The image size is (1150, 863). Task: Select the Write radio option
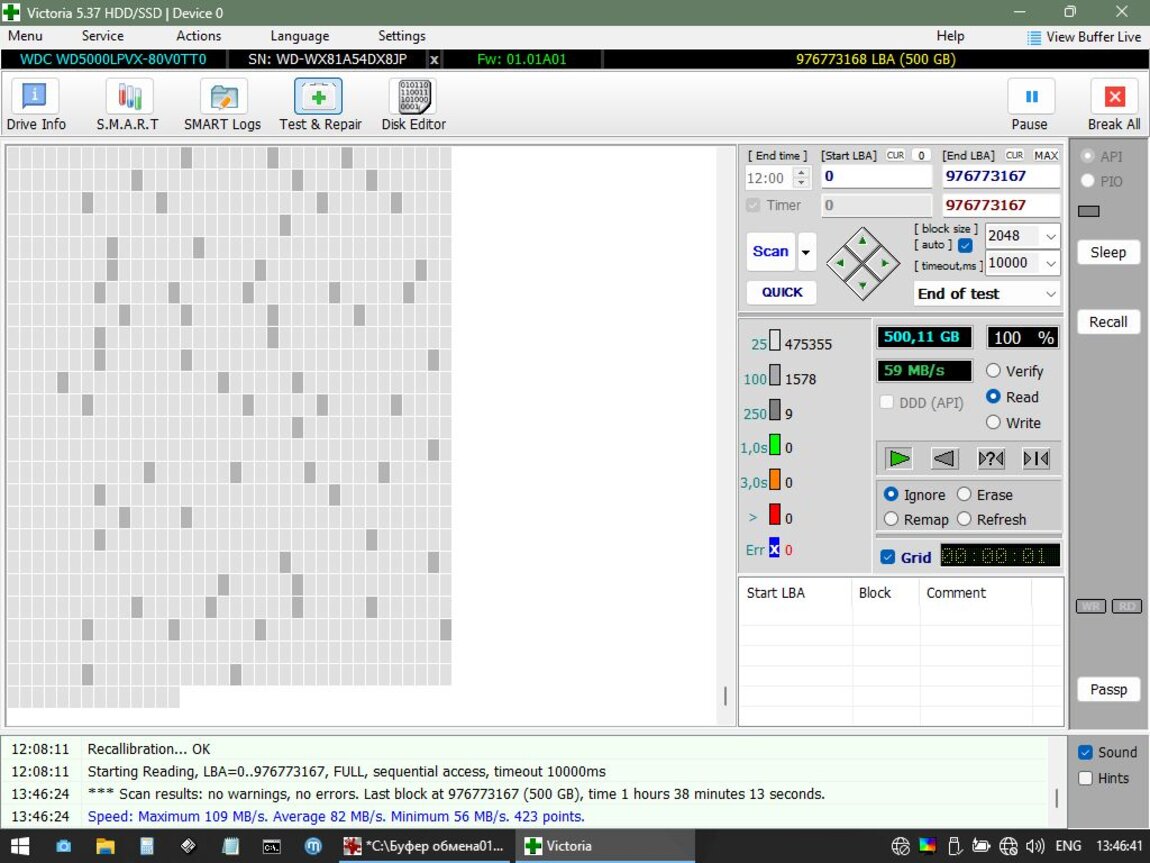pyautogui.click(x=993, y=422)
